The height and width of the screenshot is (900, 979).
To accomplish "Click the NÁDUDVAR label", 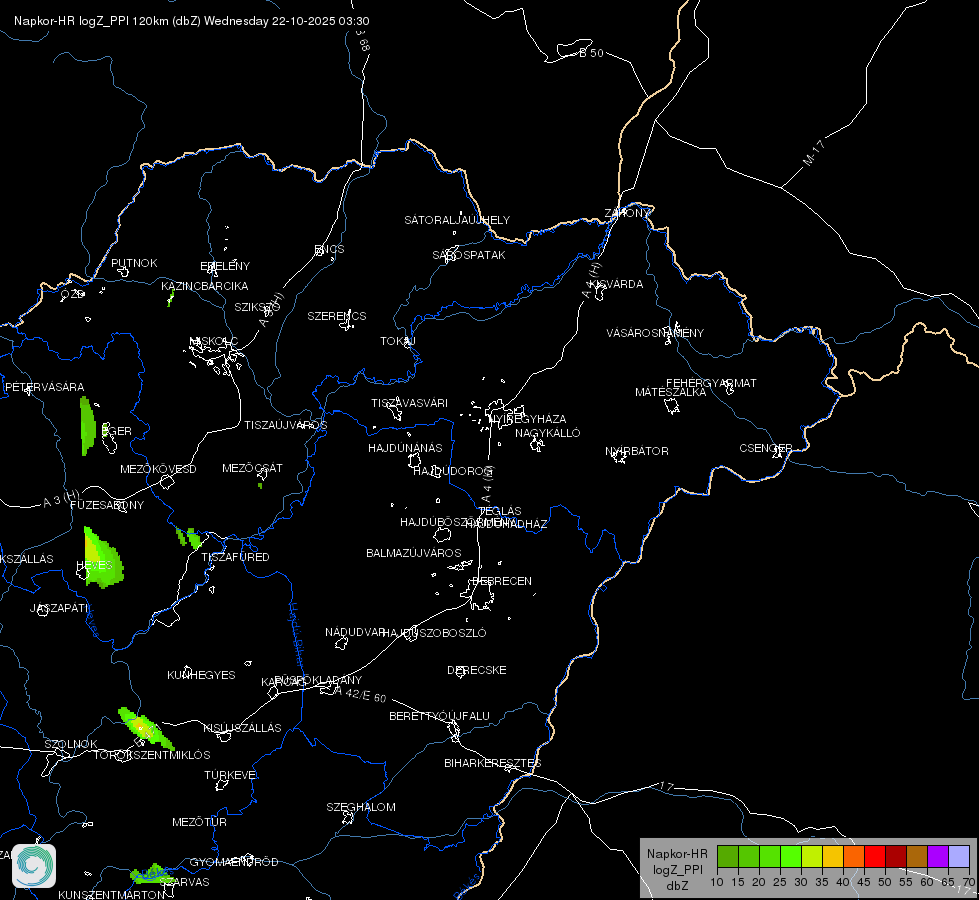I will (354, 632).
